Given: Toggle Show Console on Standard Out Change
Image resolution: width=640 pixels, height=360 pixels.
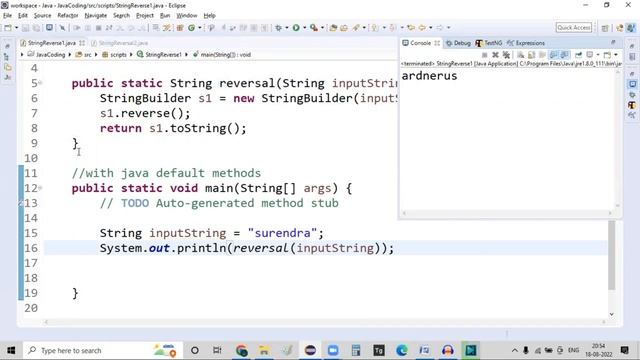Looking at the screenshot, I should click(553, 55).
